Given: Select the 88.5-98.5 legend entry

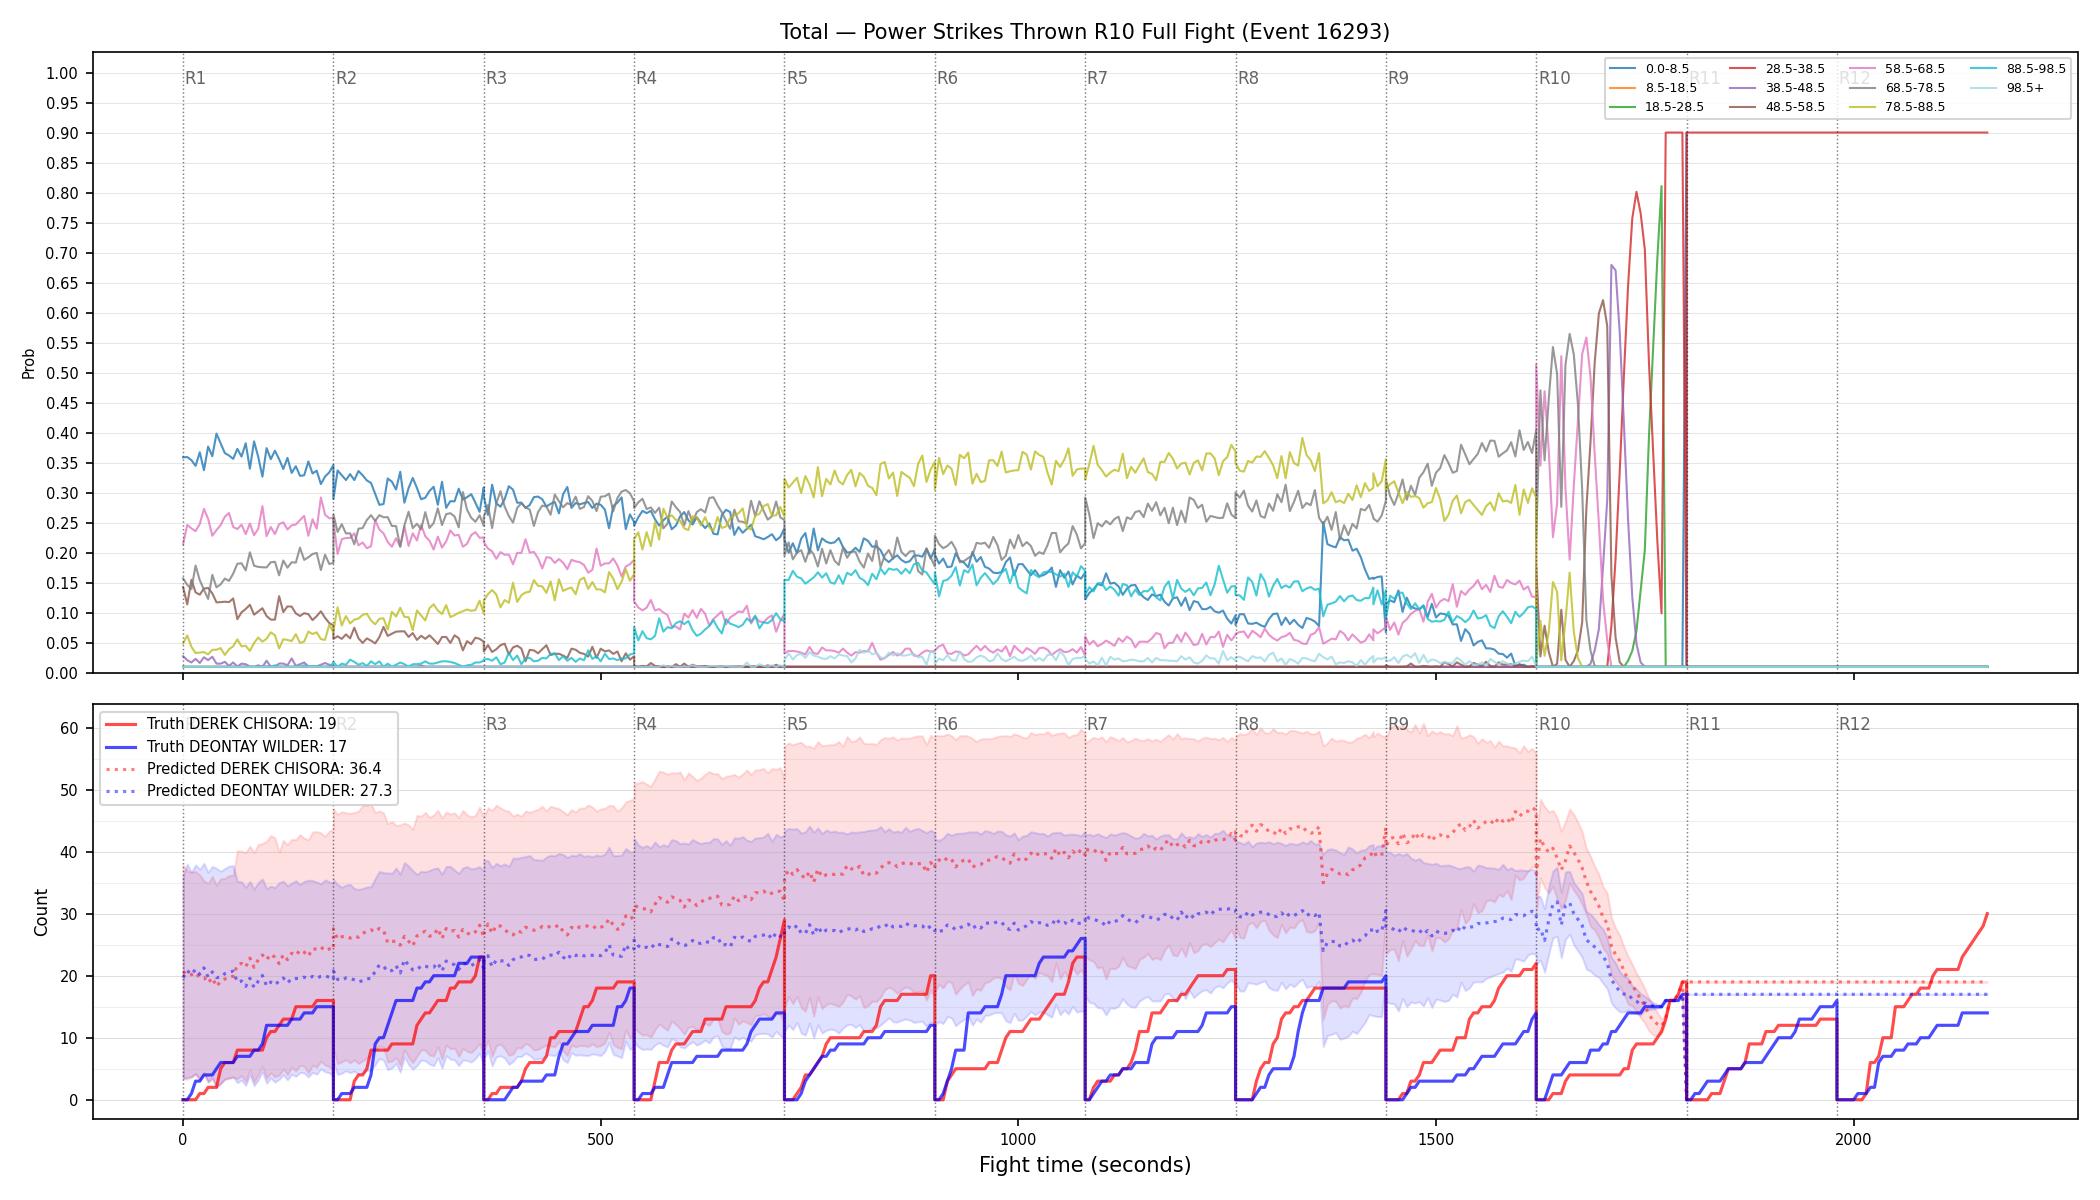Looking at the screenshot, I should pyautogui.click(x=2017, y=69).
